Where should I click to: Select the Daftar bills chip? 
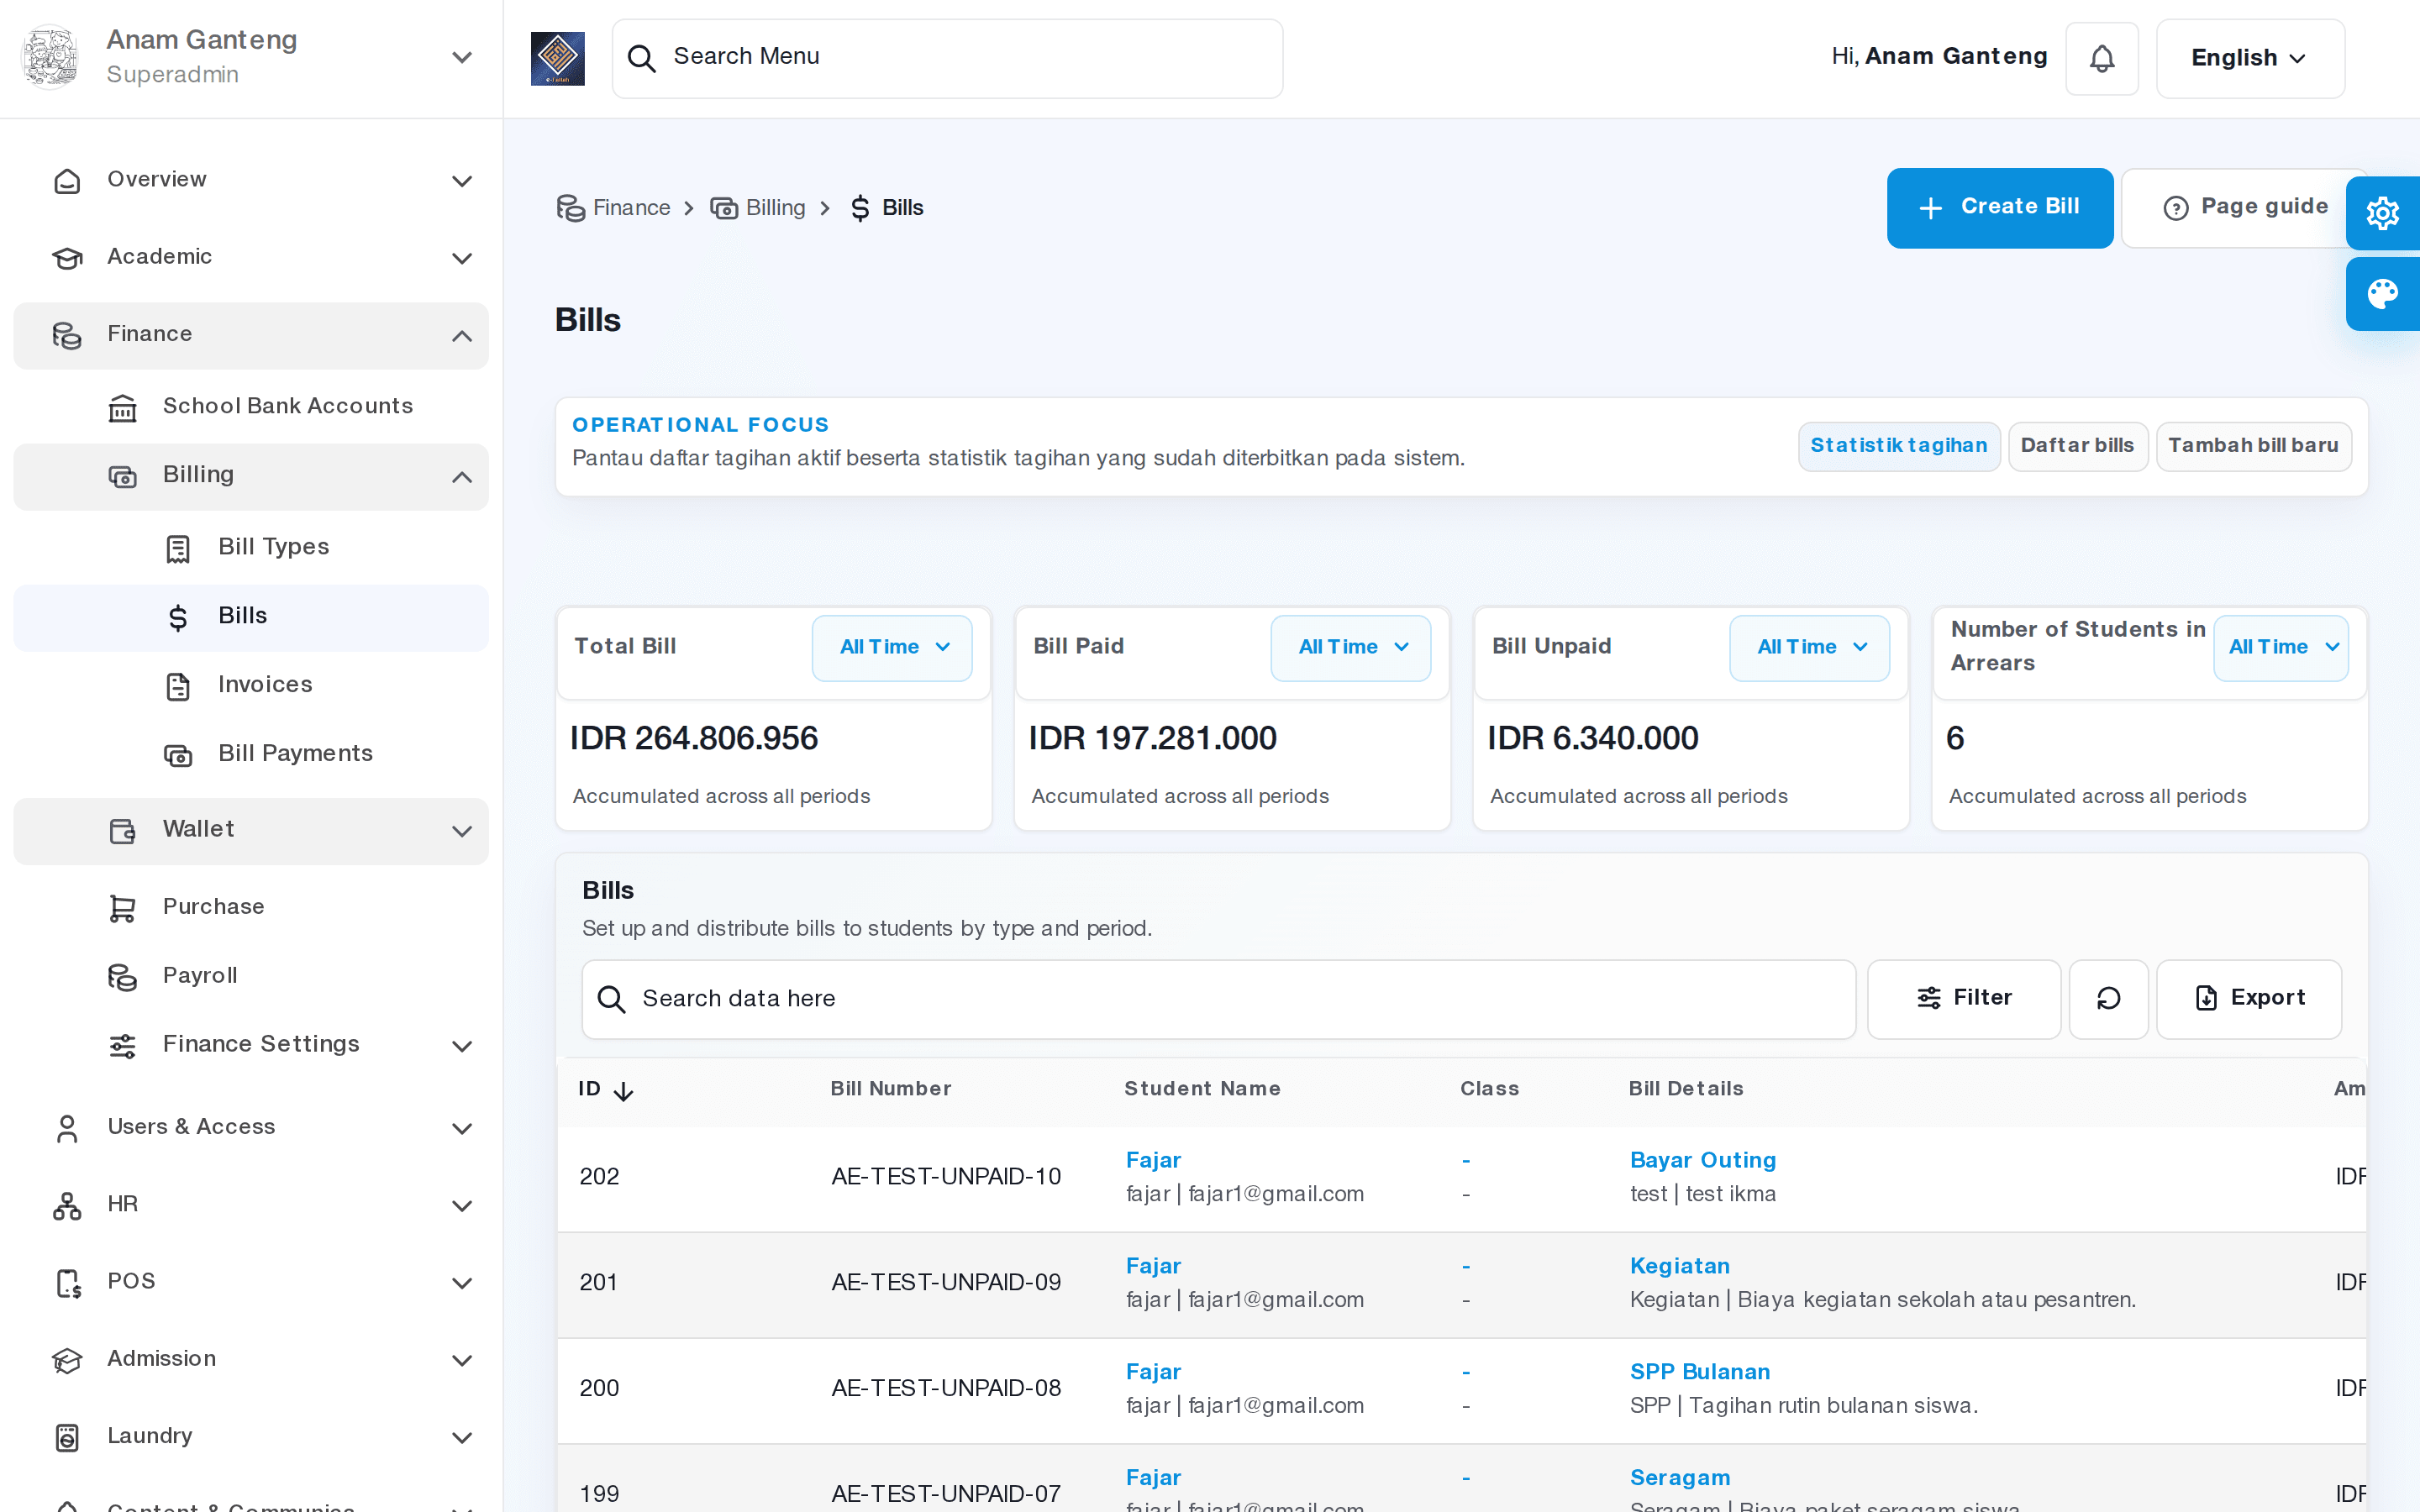pyautogui.click(x=2077, y=446)
